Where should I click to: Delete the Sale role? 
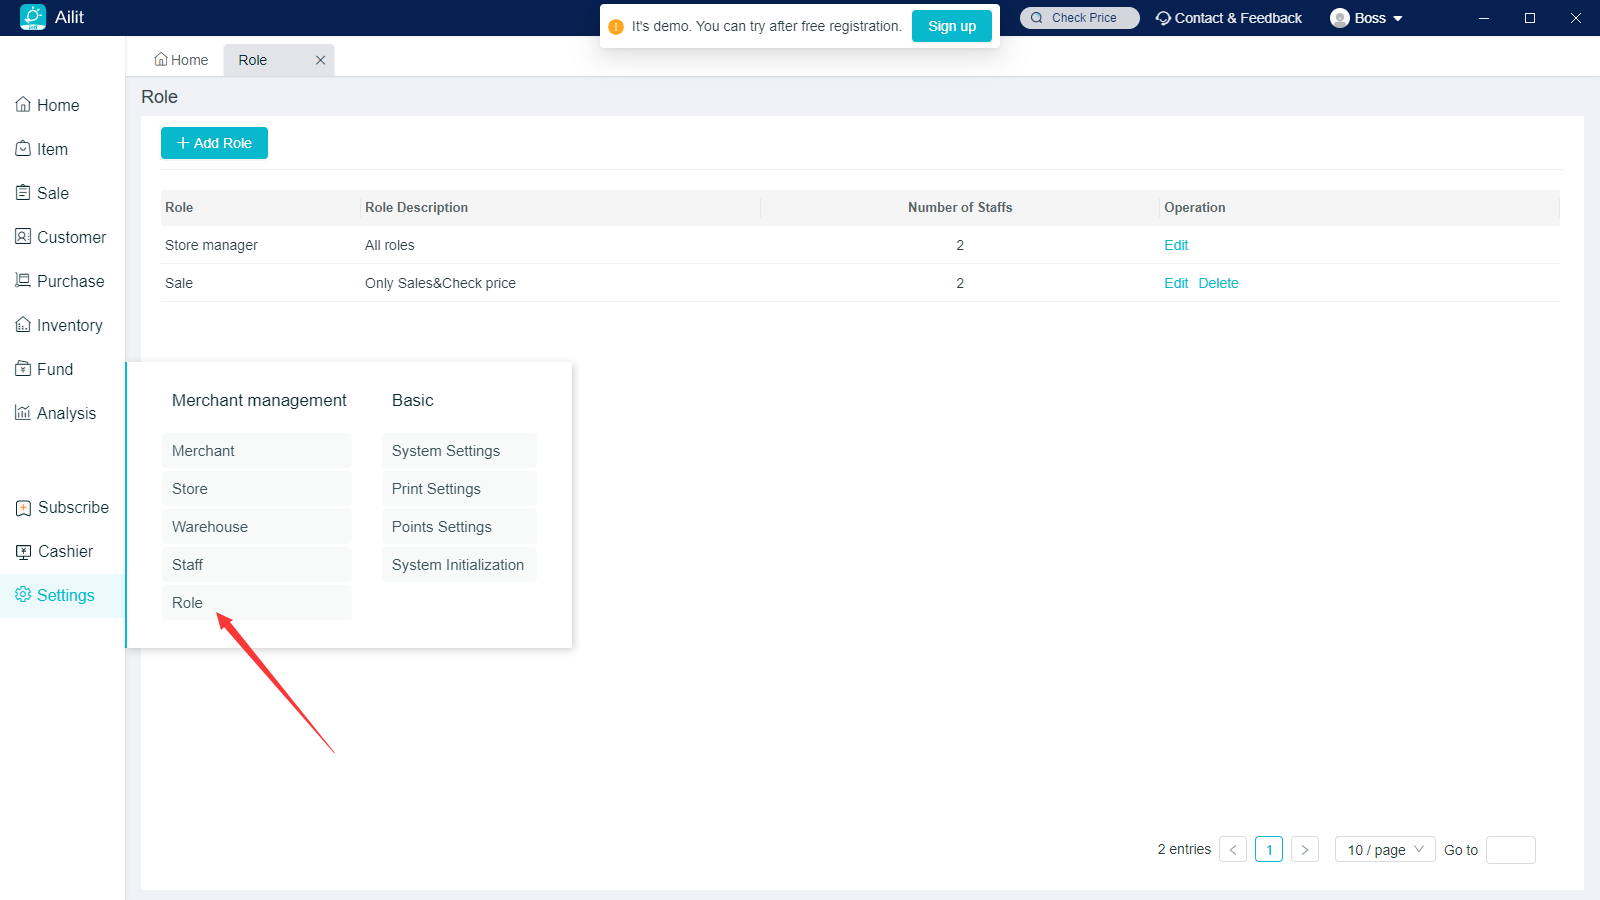point(1218,283)
